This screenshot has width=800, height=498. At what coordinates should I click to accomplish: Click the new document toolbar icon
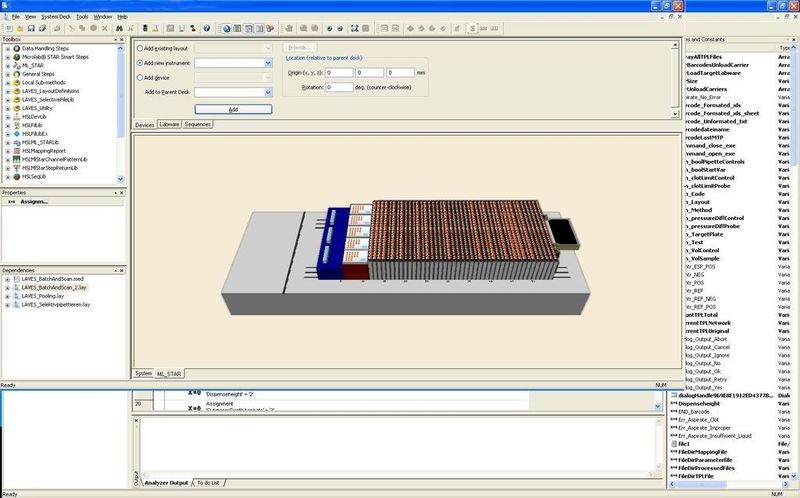(9, 29)
